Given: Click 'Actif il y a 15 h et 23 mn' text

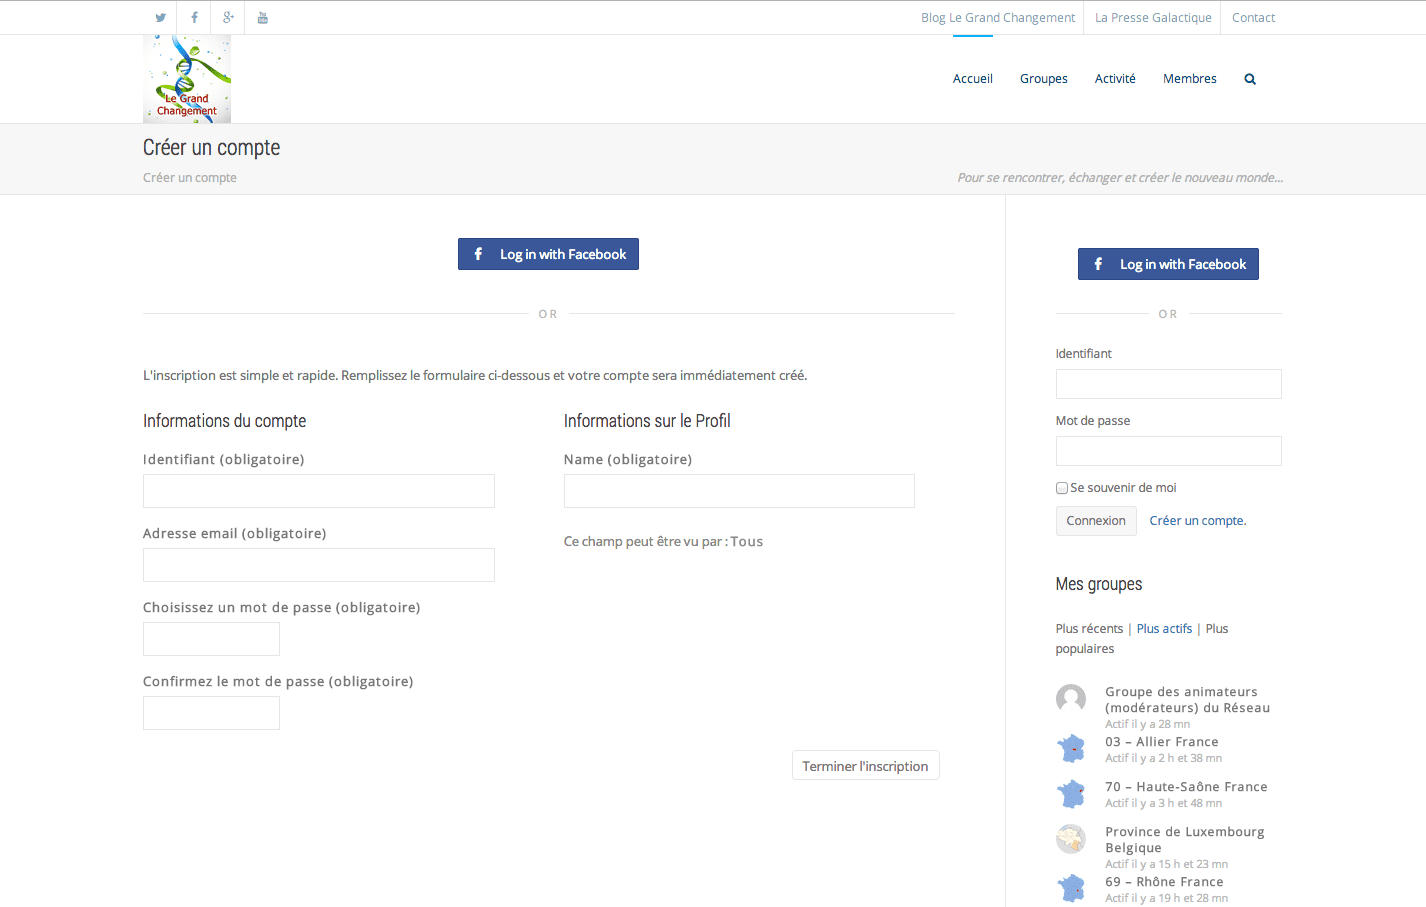Looking at the screenshot, I should click(x=1167, y=864).
